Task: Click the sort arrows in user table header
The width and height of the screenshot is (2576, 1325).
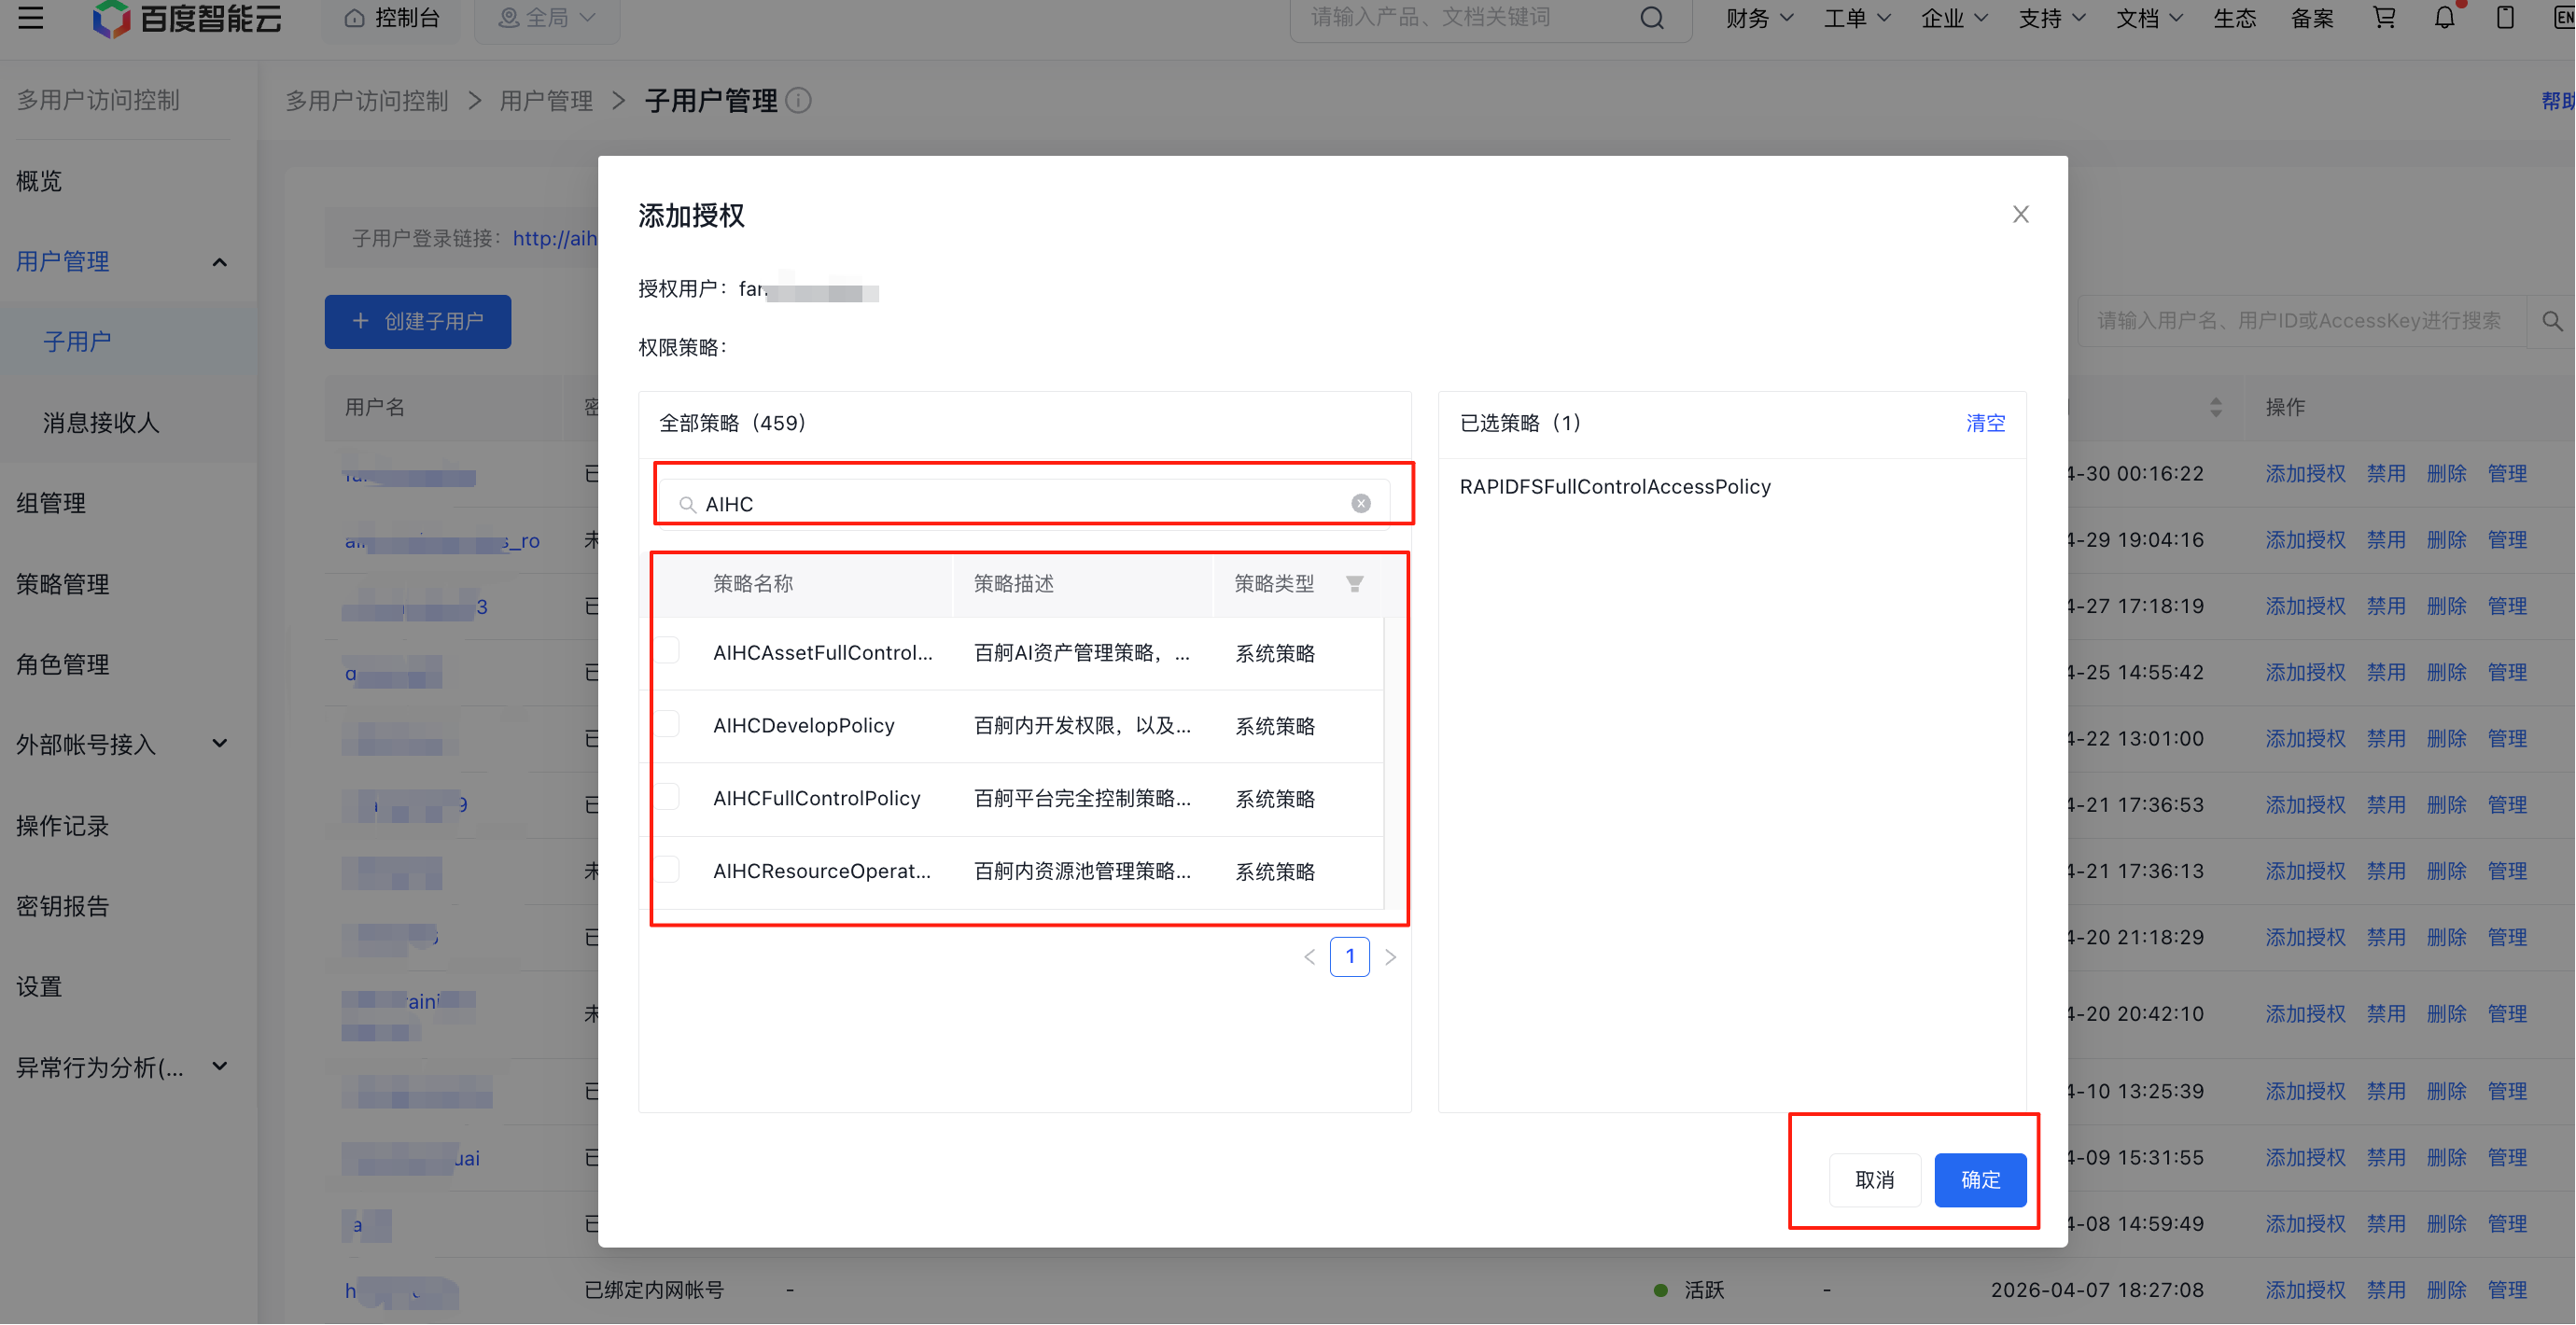Action: (x=2216, y=407)
